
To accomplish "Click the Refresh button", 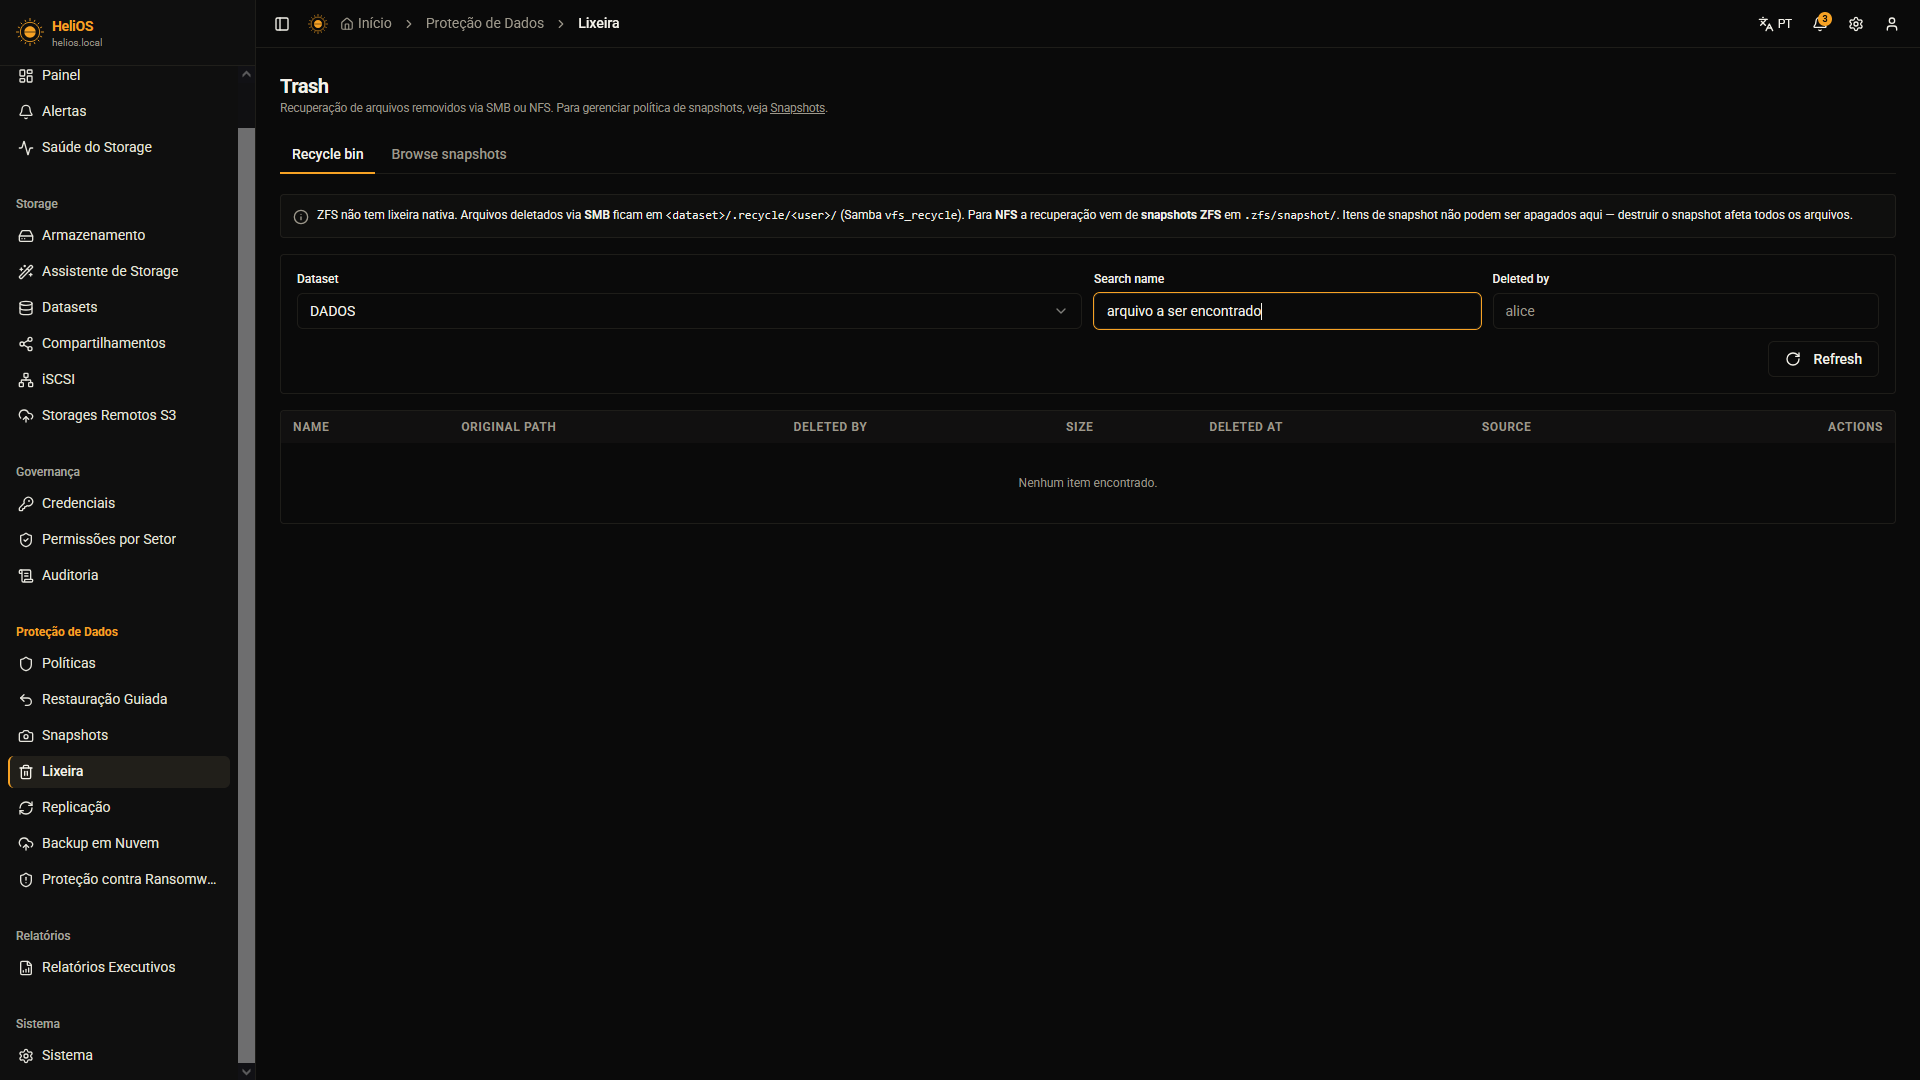I will (x=1823, y=359).
